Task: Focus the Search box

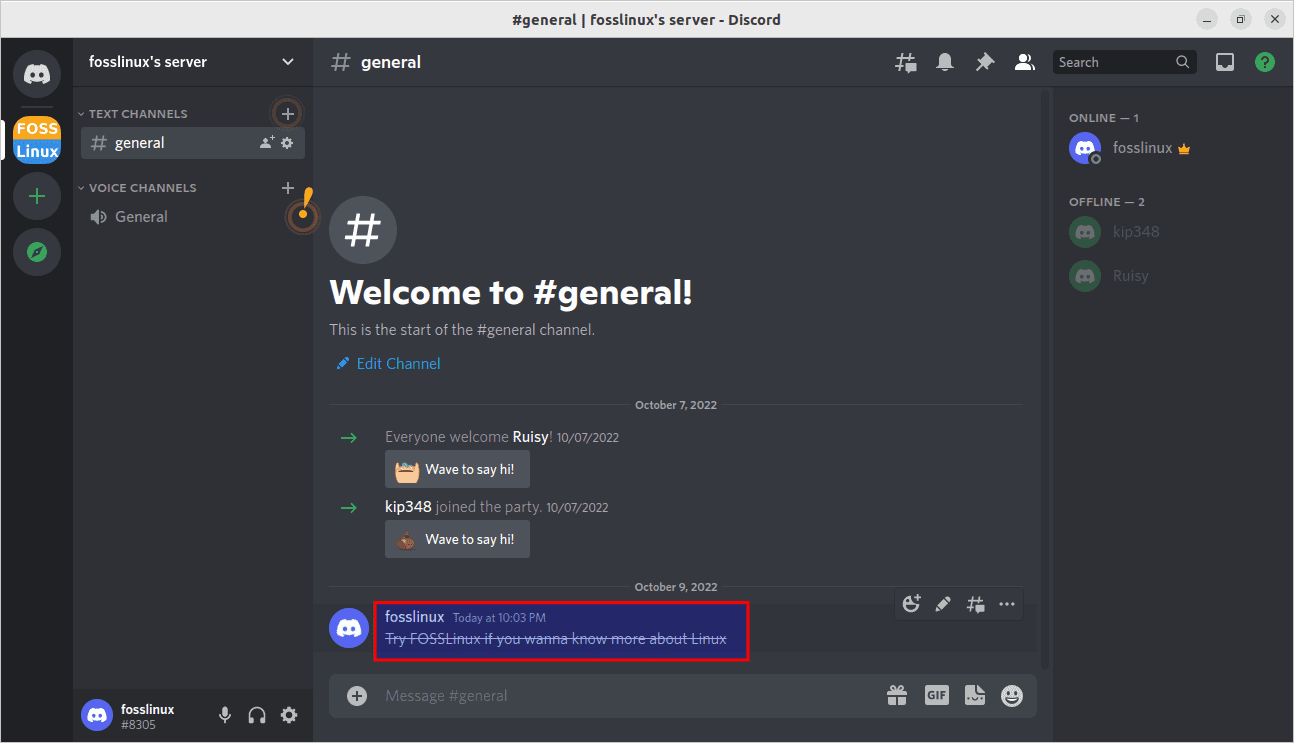Action: (1125, 62)
